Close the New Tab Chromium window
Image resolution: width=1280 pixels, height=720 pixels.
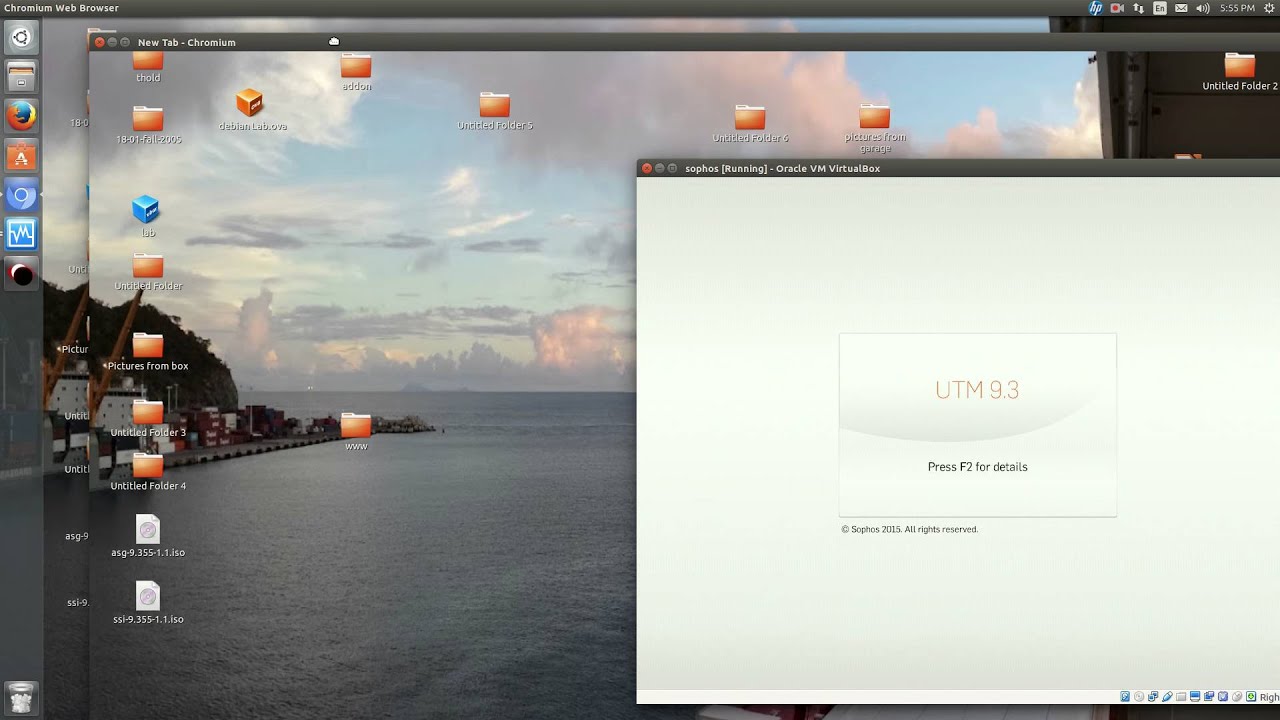pyautogui.click(x=99, y=42)
